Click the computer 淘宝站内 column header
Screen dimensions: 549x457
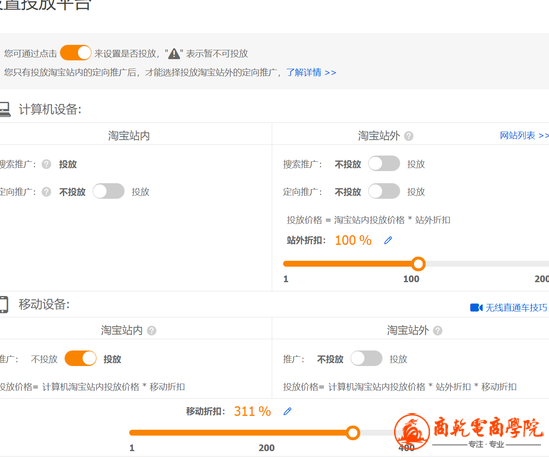[129, 136]
